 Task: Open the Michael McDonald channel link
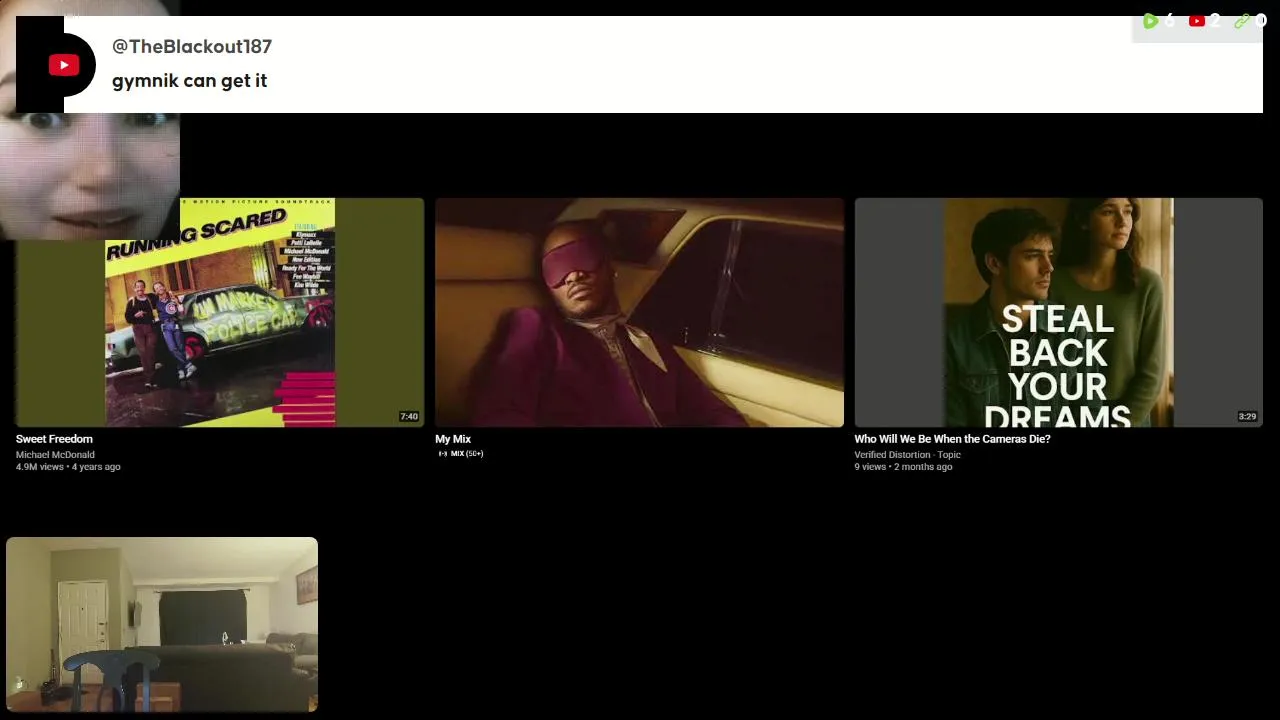tap(55, 455)
